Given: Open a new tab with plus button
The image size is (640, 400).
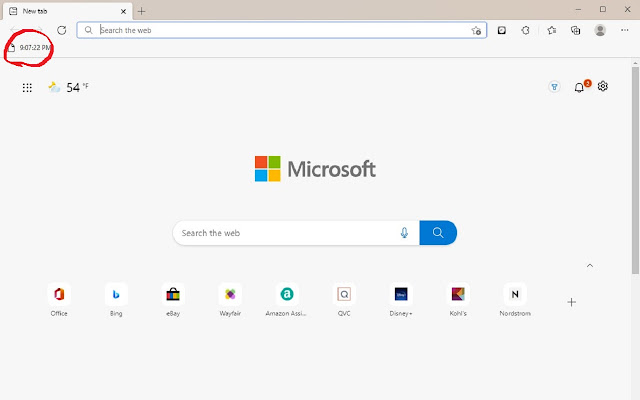Looking at the screenshot, I should tap(141, 11).
